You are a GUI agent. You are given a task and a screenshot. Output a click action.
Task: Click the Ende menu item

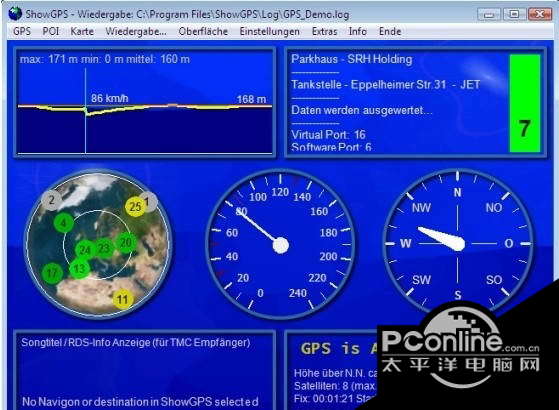[390, 31]
